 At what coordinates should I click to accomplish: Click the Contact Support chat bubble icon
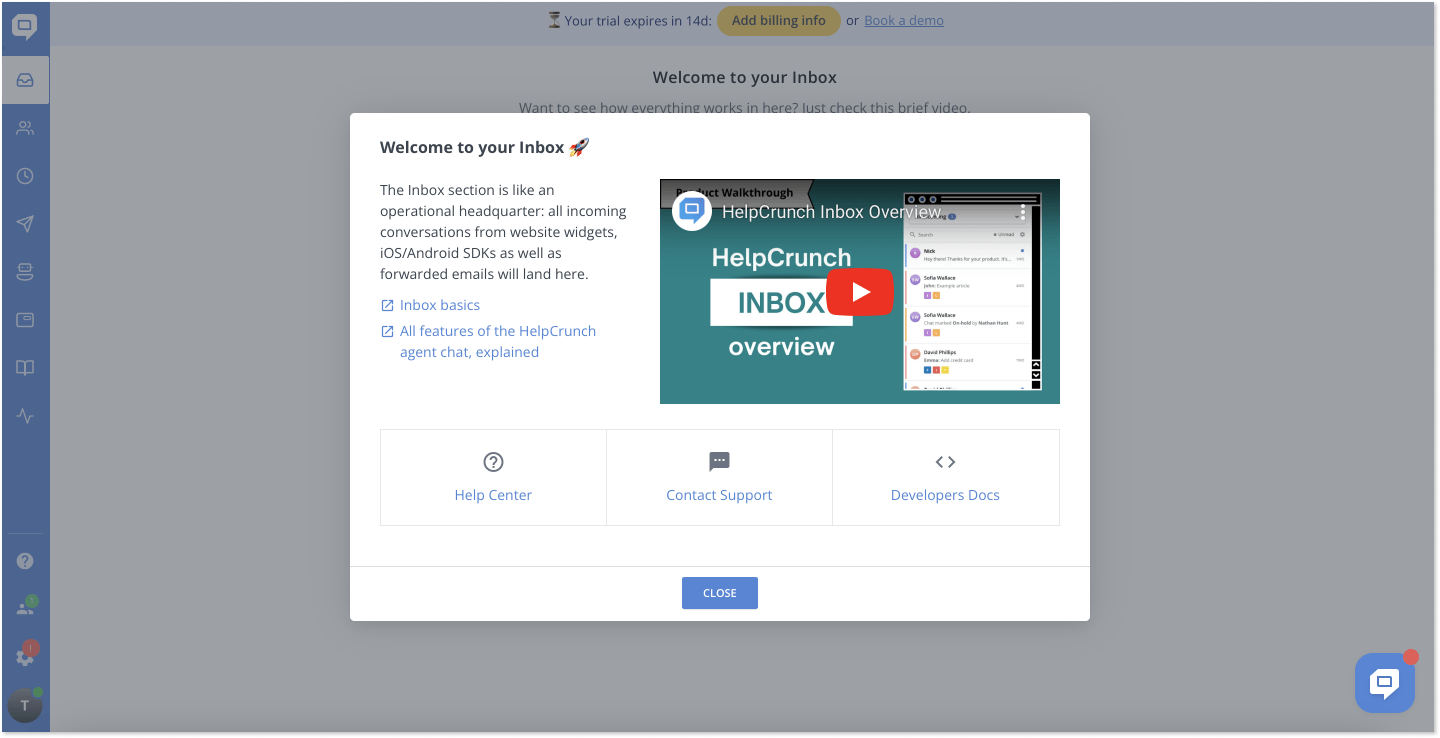tap(719, 461)
